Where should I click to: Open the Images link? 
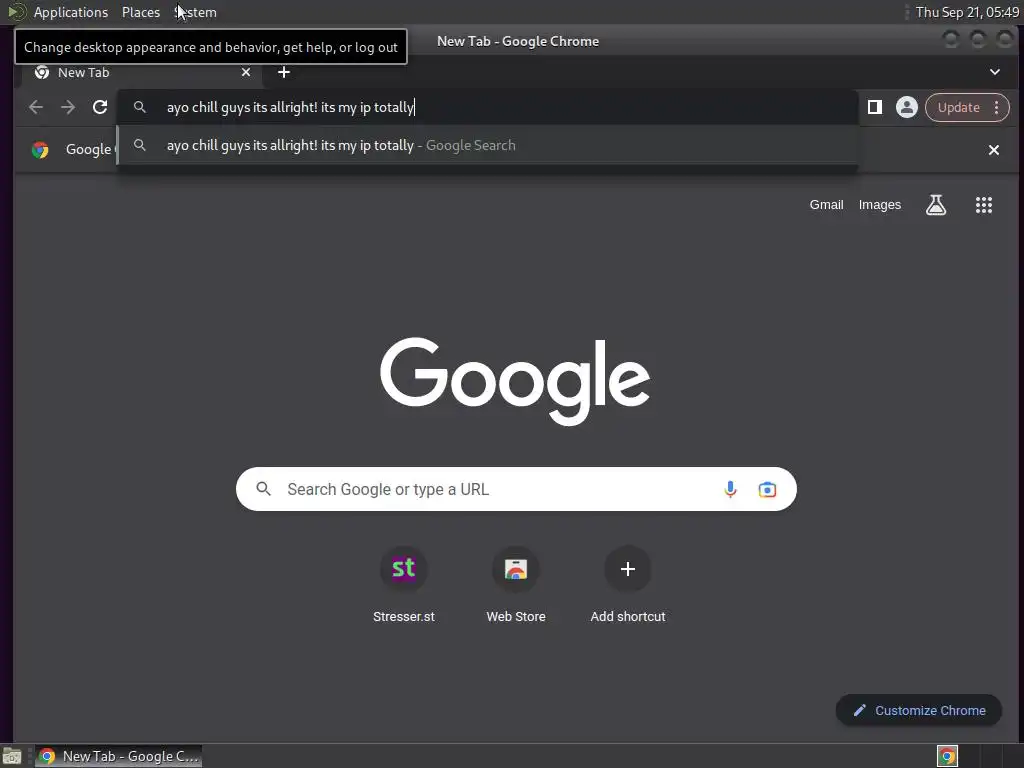pos(880,204)
